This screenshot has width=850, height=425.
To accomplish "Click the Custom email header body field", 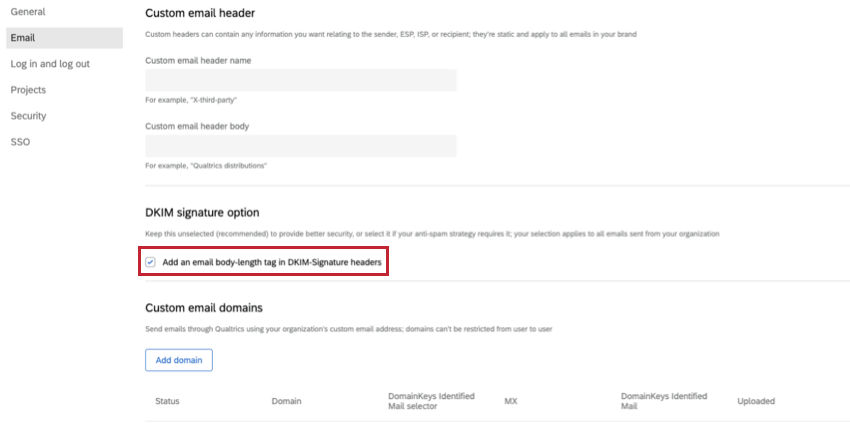I will 301,146.
